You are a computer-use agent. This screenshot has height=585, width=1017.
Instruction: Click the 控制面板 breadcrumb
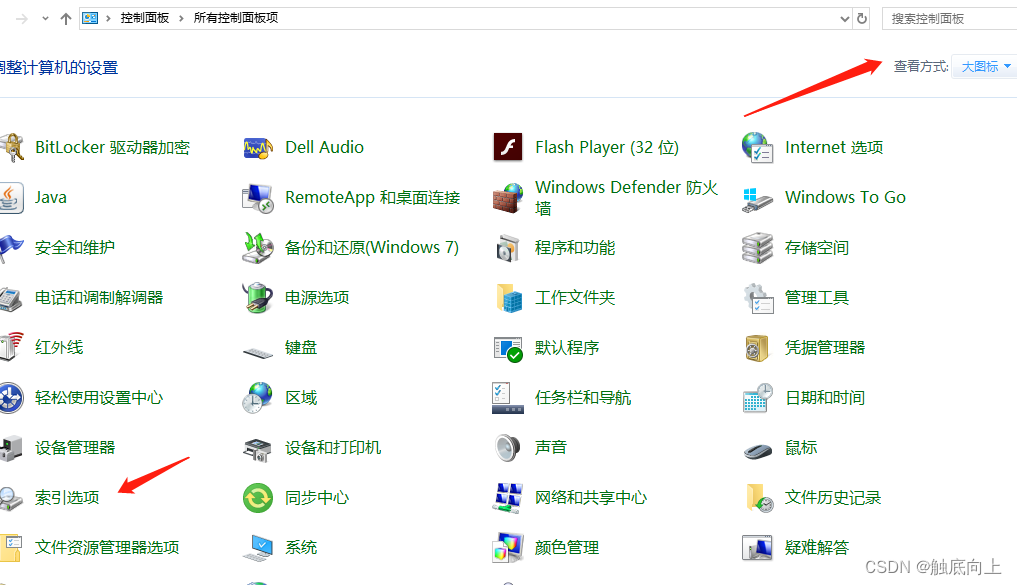point(145,18)
